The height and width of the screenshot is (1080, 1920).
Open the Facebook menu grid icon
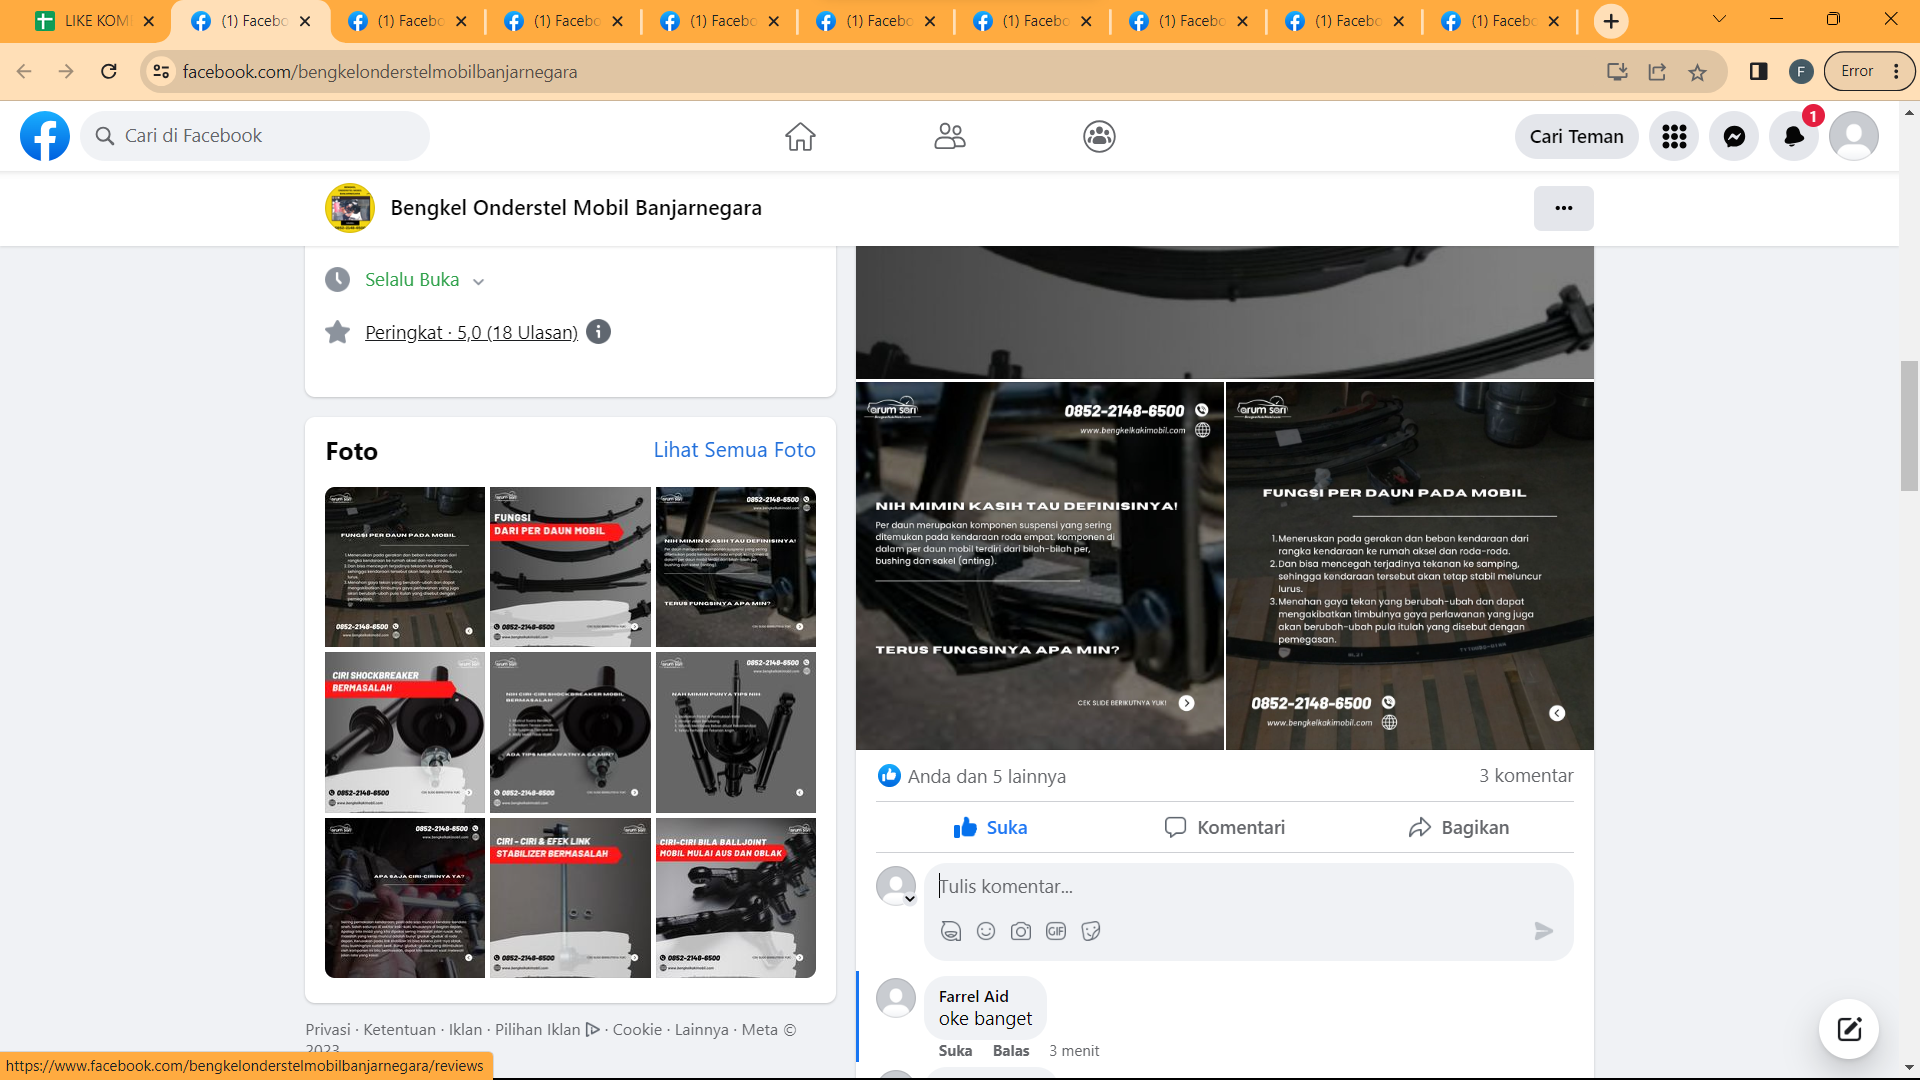coord(1674,136)
